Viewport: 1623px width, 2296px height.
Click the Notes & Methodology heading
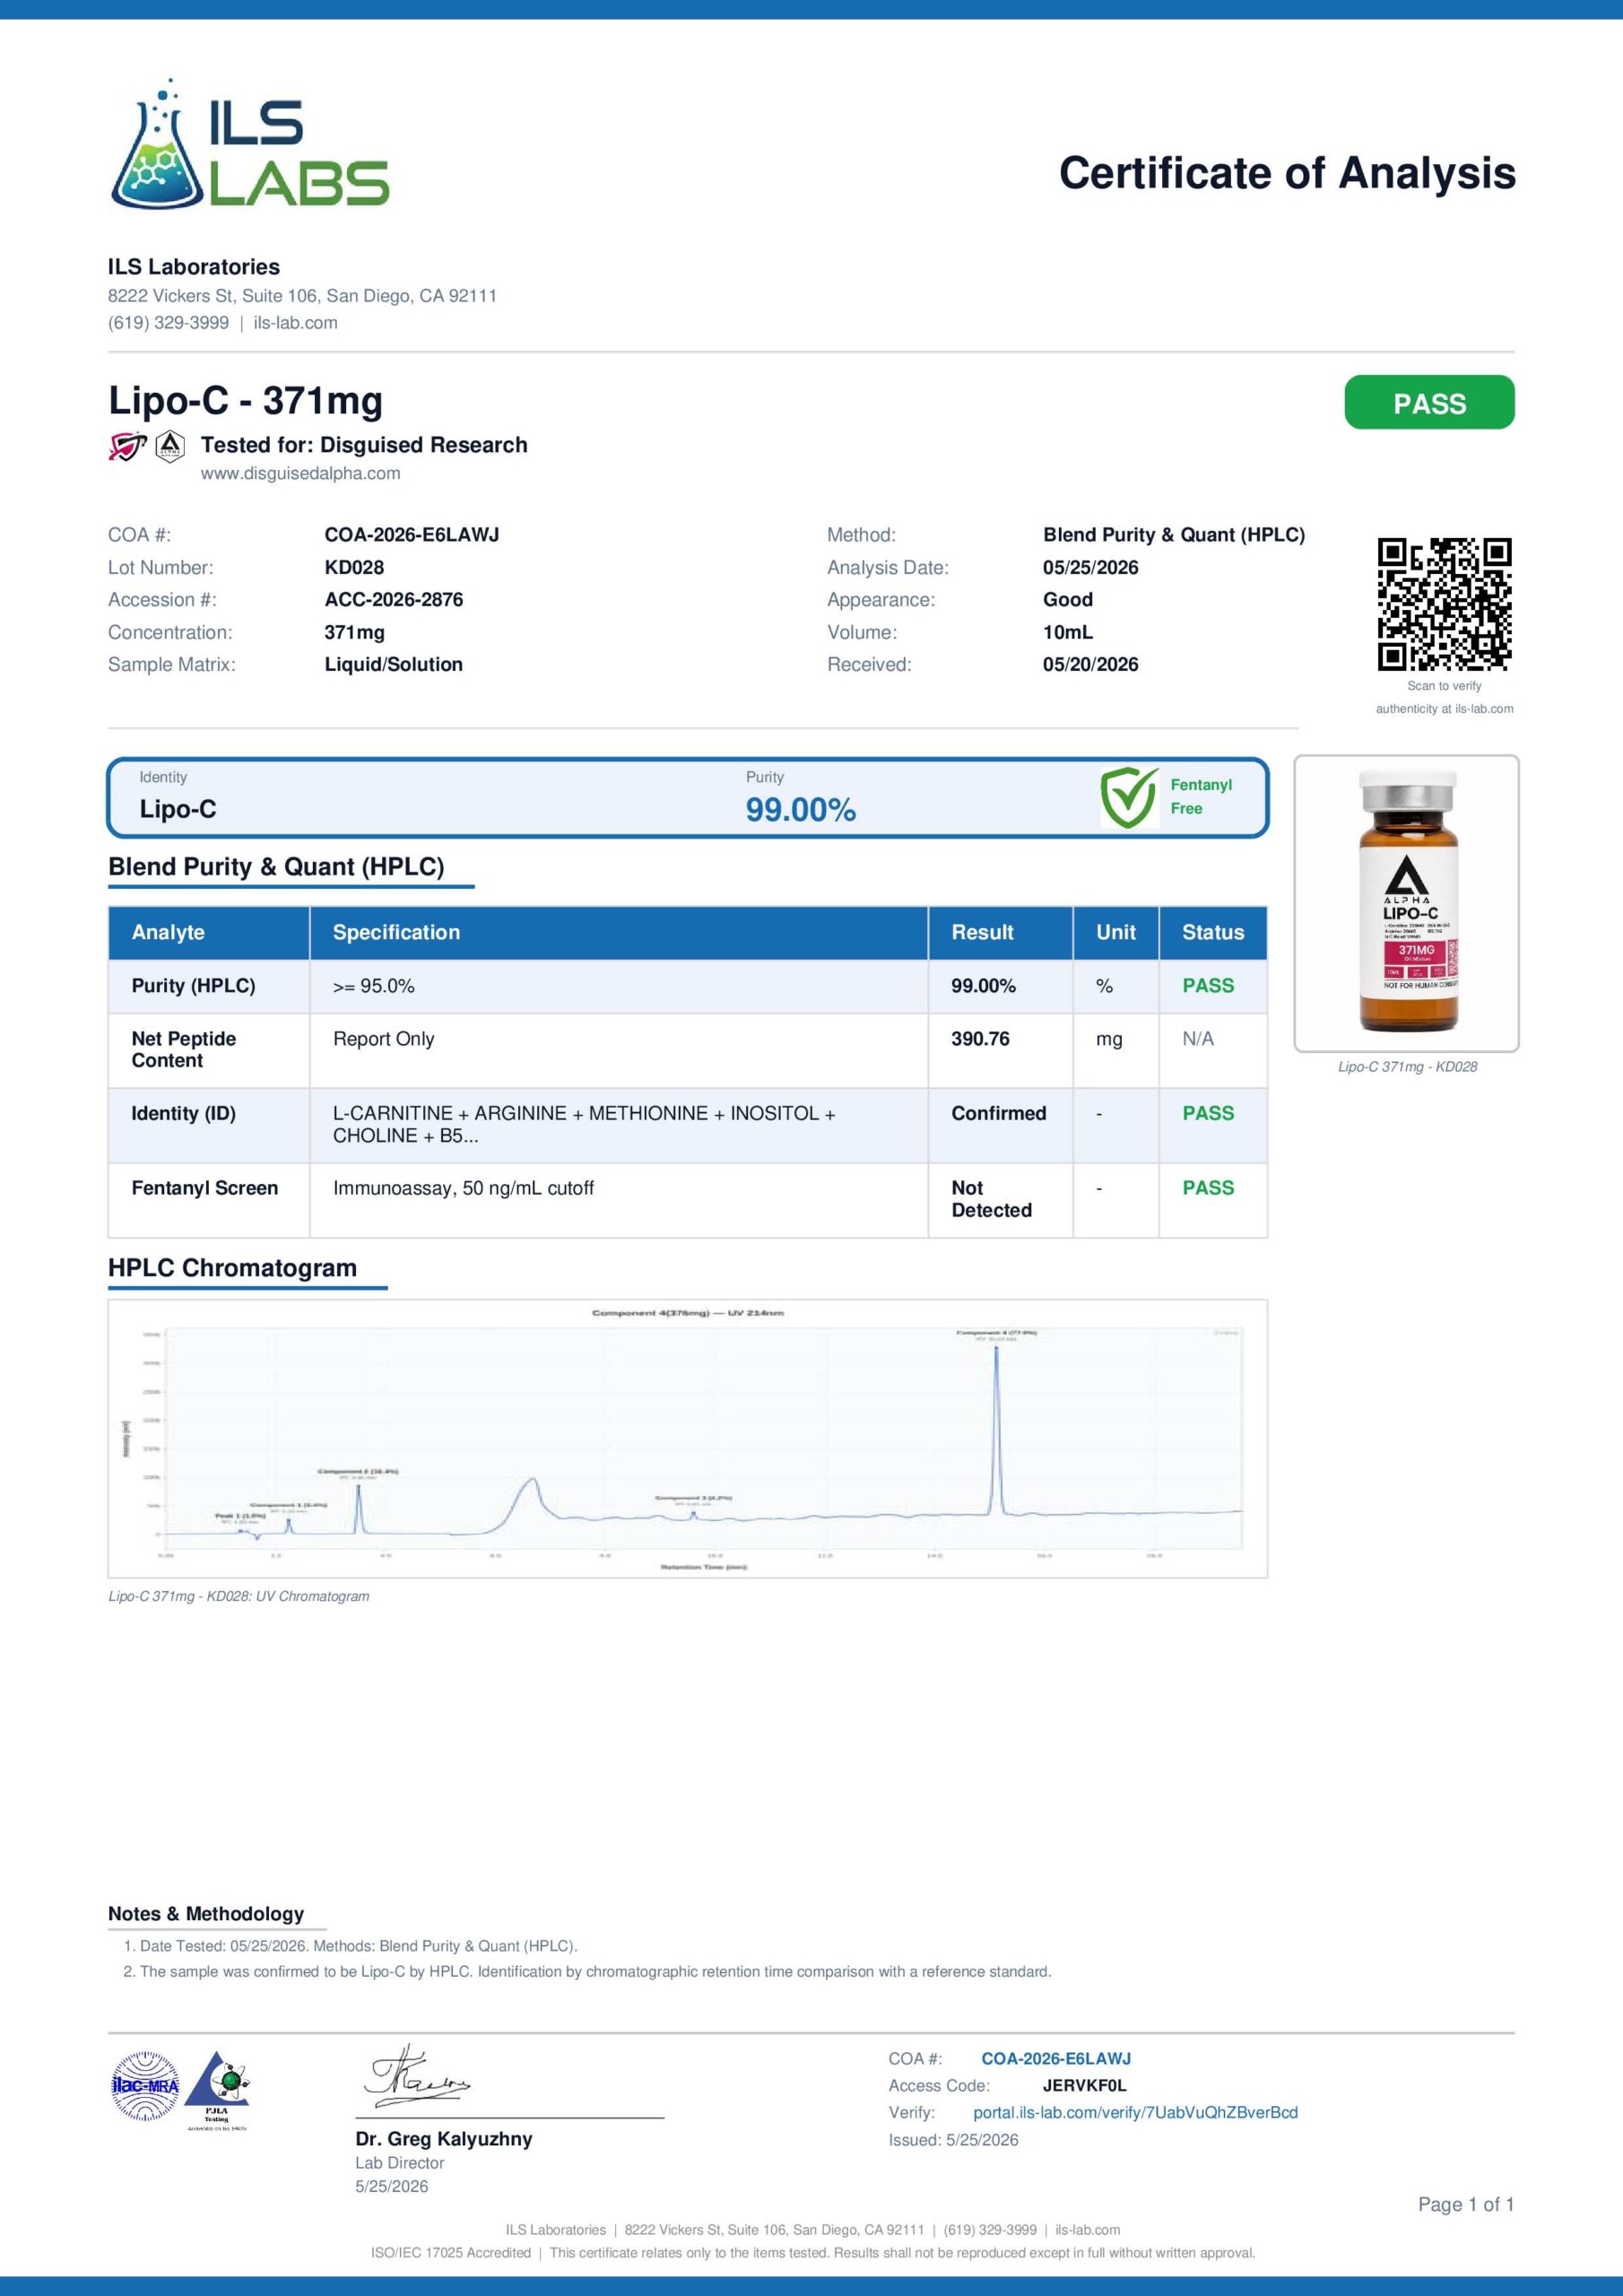[206, 1914]
